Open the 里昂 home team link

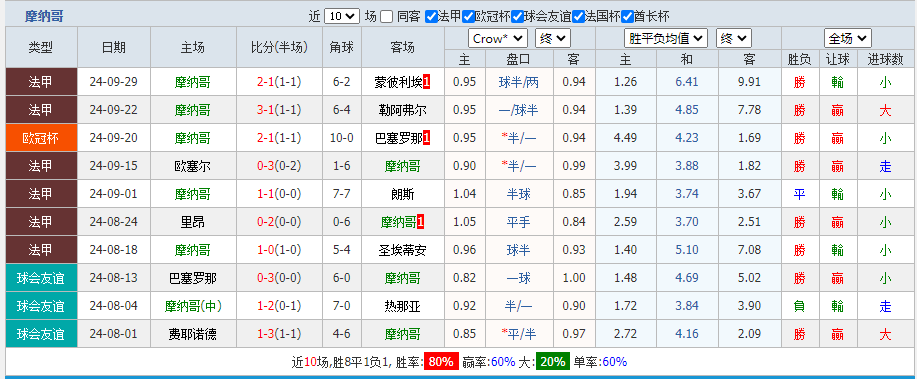coord(193,222)
